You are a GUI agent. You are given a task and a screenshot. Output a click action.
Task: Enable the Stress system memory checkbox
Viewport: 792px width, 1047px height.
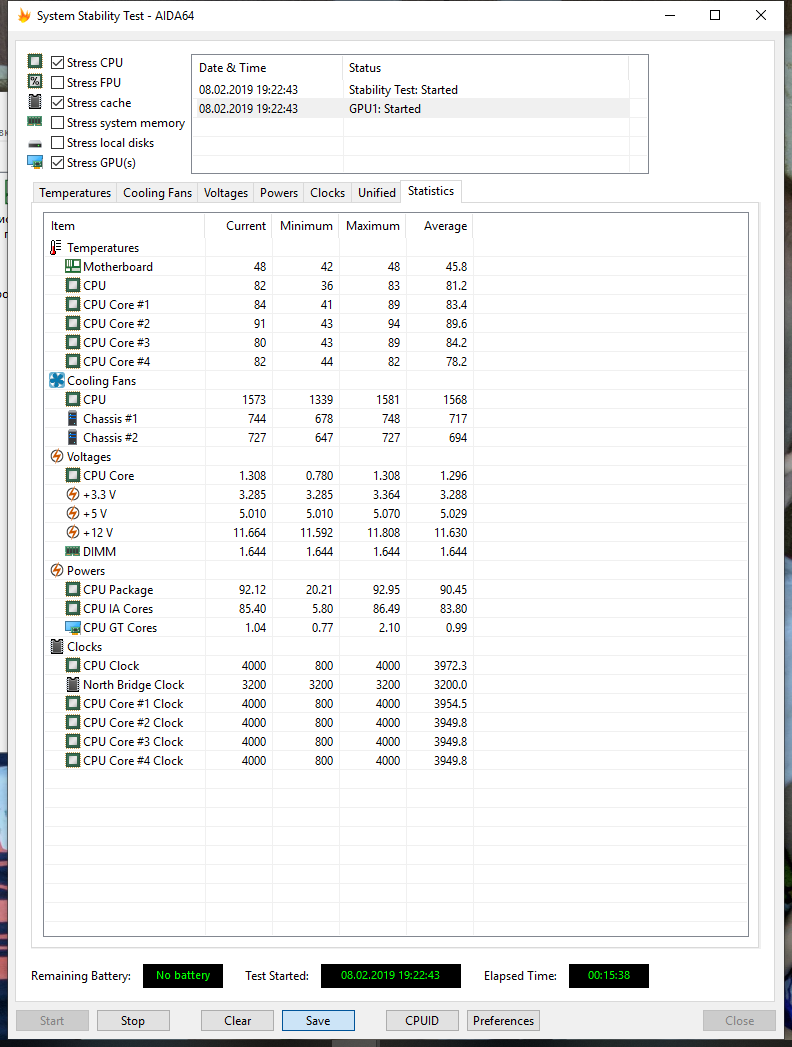57,122
